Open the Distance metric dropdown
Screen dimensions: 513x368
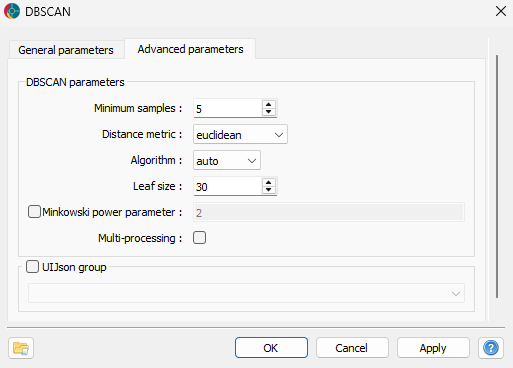(240, 134)
